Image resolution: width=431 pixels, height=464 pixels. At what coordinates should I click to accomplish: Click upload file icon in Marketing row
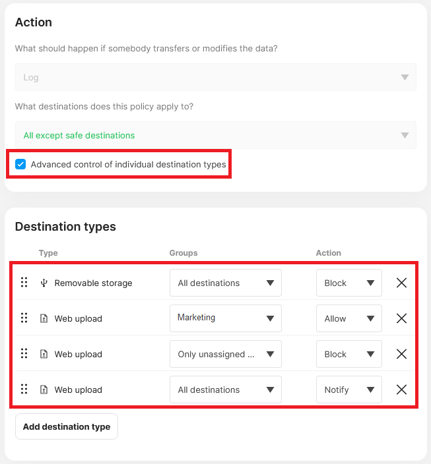point(44,318)
